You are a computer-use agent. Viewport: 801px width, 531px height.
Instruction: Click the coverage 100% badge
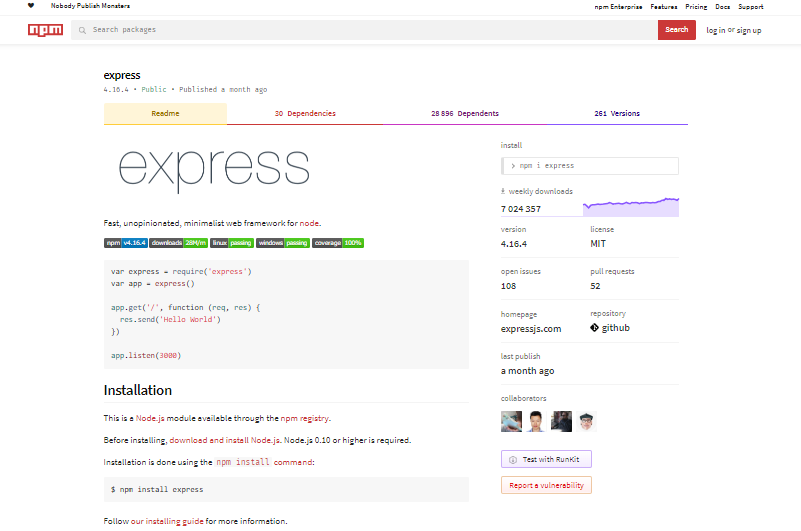coord(338,243)
